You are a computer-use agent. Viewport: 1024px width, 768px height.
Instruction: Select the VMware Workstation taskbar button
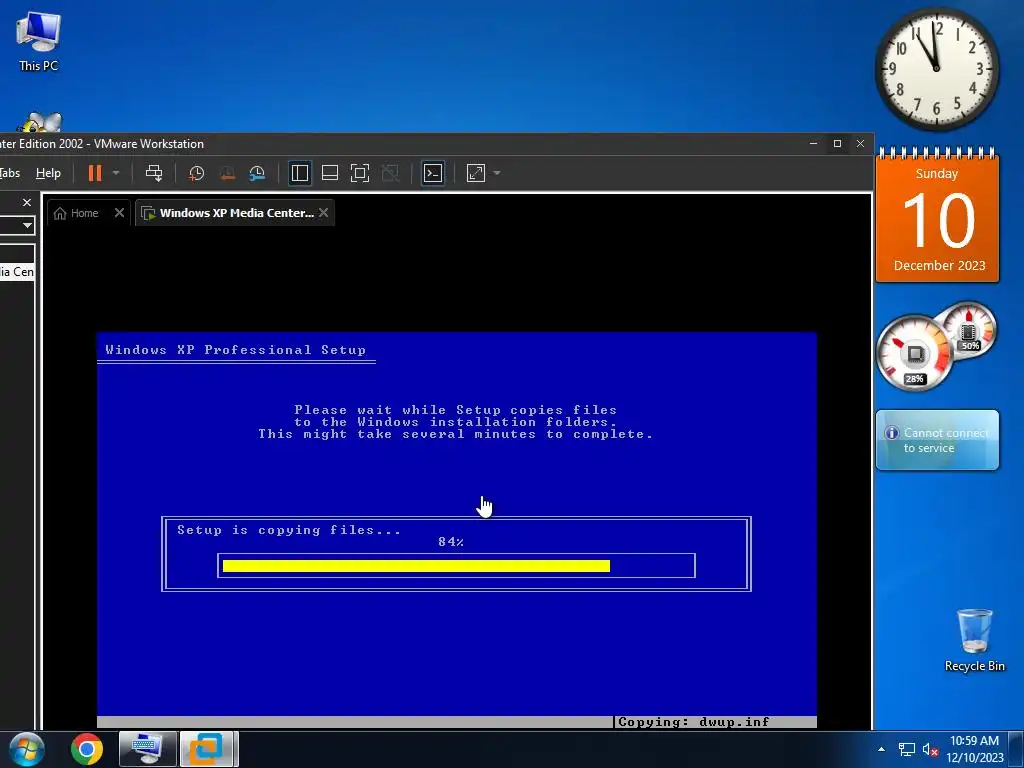[x=209, y=749]
